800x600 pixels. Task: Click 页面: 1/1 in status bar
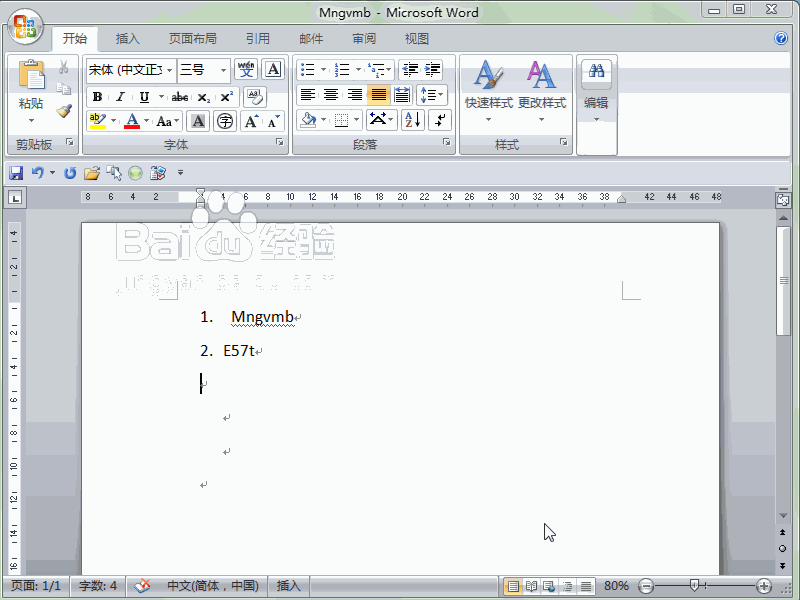click(x=36, y=586)
